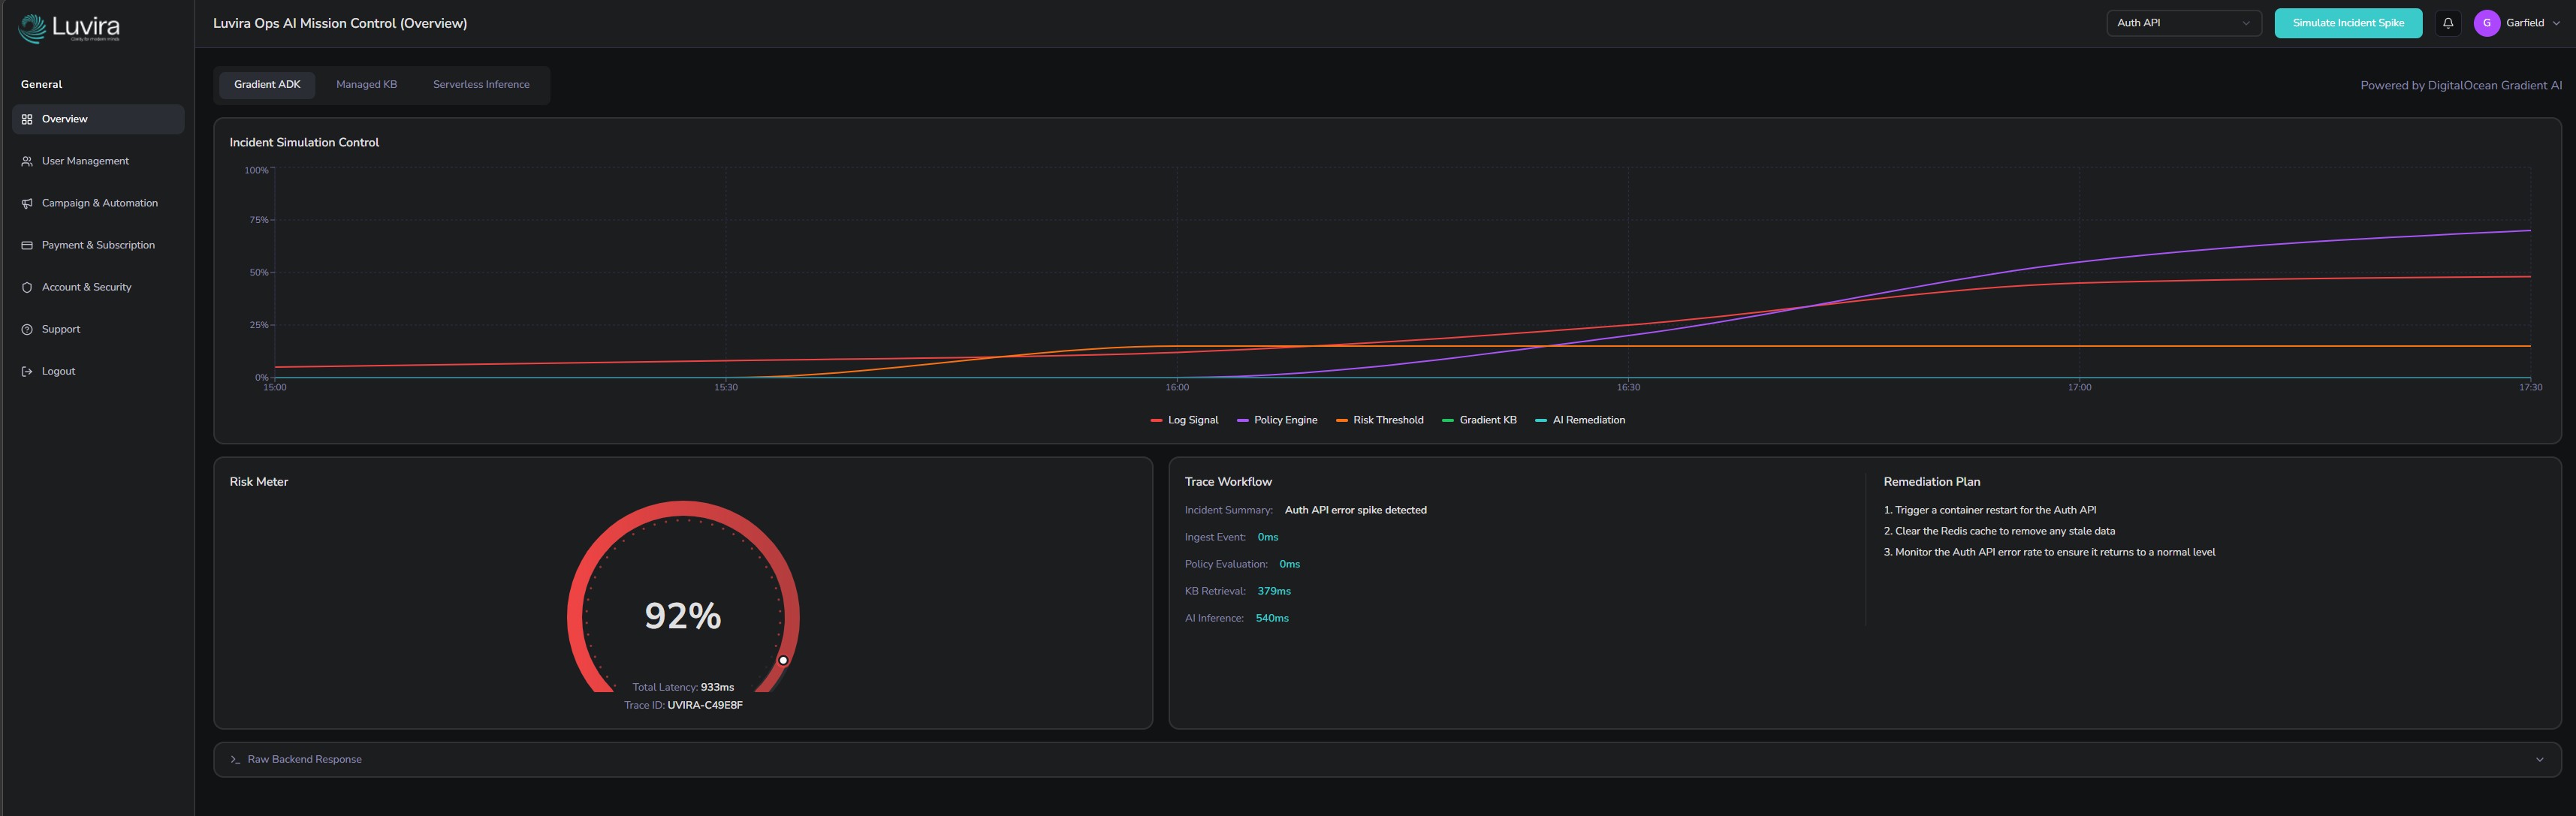Switch to the Managed KB tab
Viewport: 2576px width, 816px height.
pyautogui.click(x=366, y=85)
